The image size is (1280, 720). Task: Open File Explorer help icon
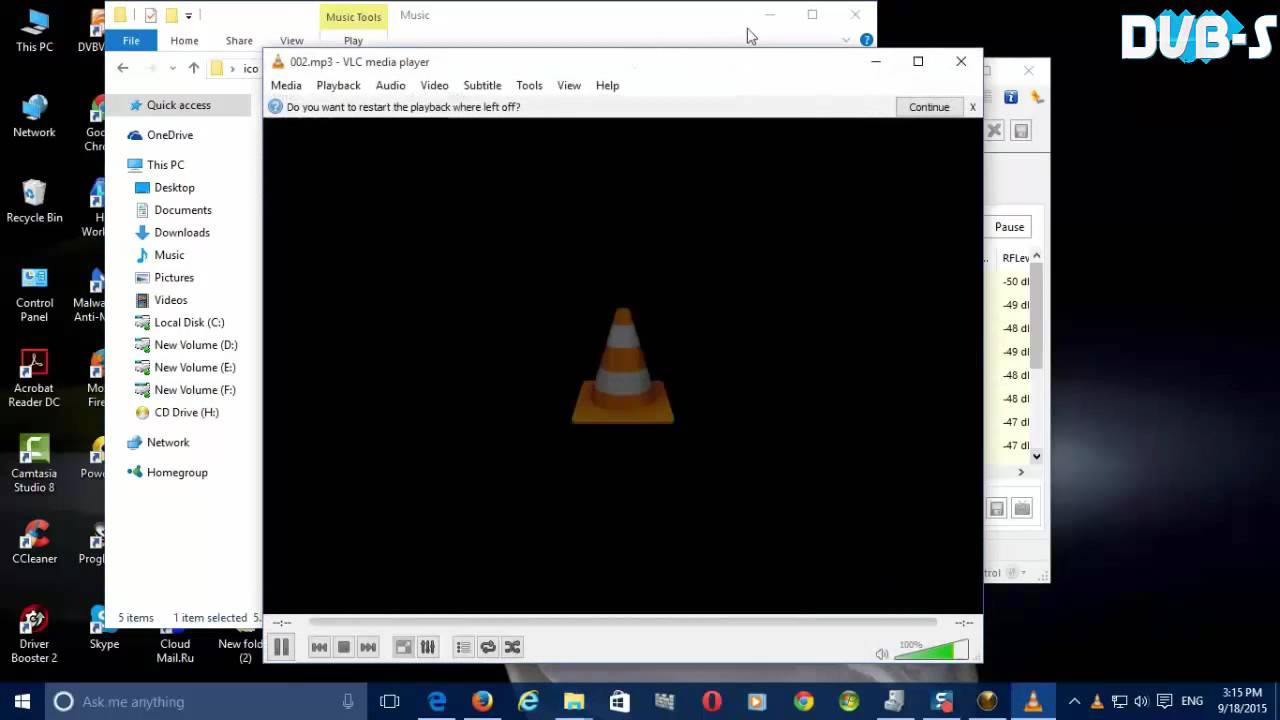point(866,40)
